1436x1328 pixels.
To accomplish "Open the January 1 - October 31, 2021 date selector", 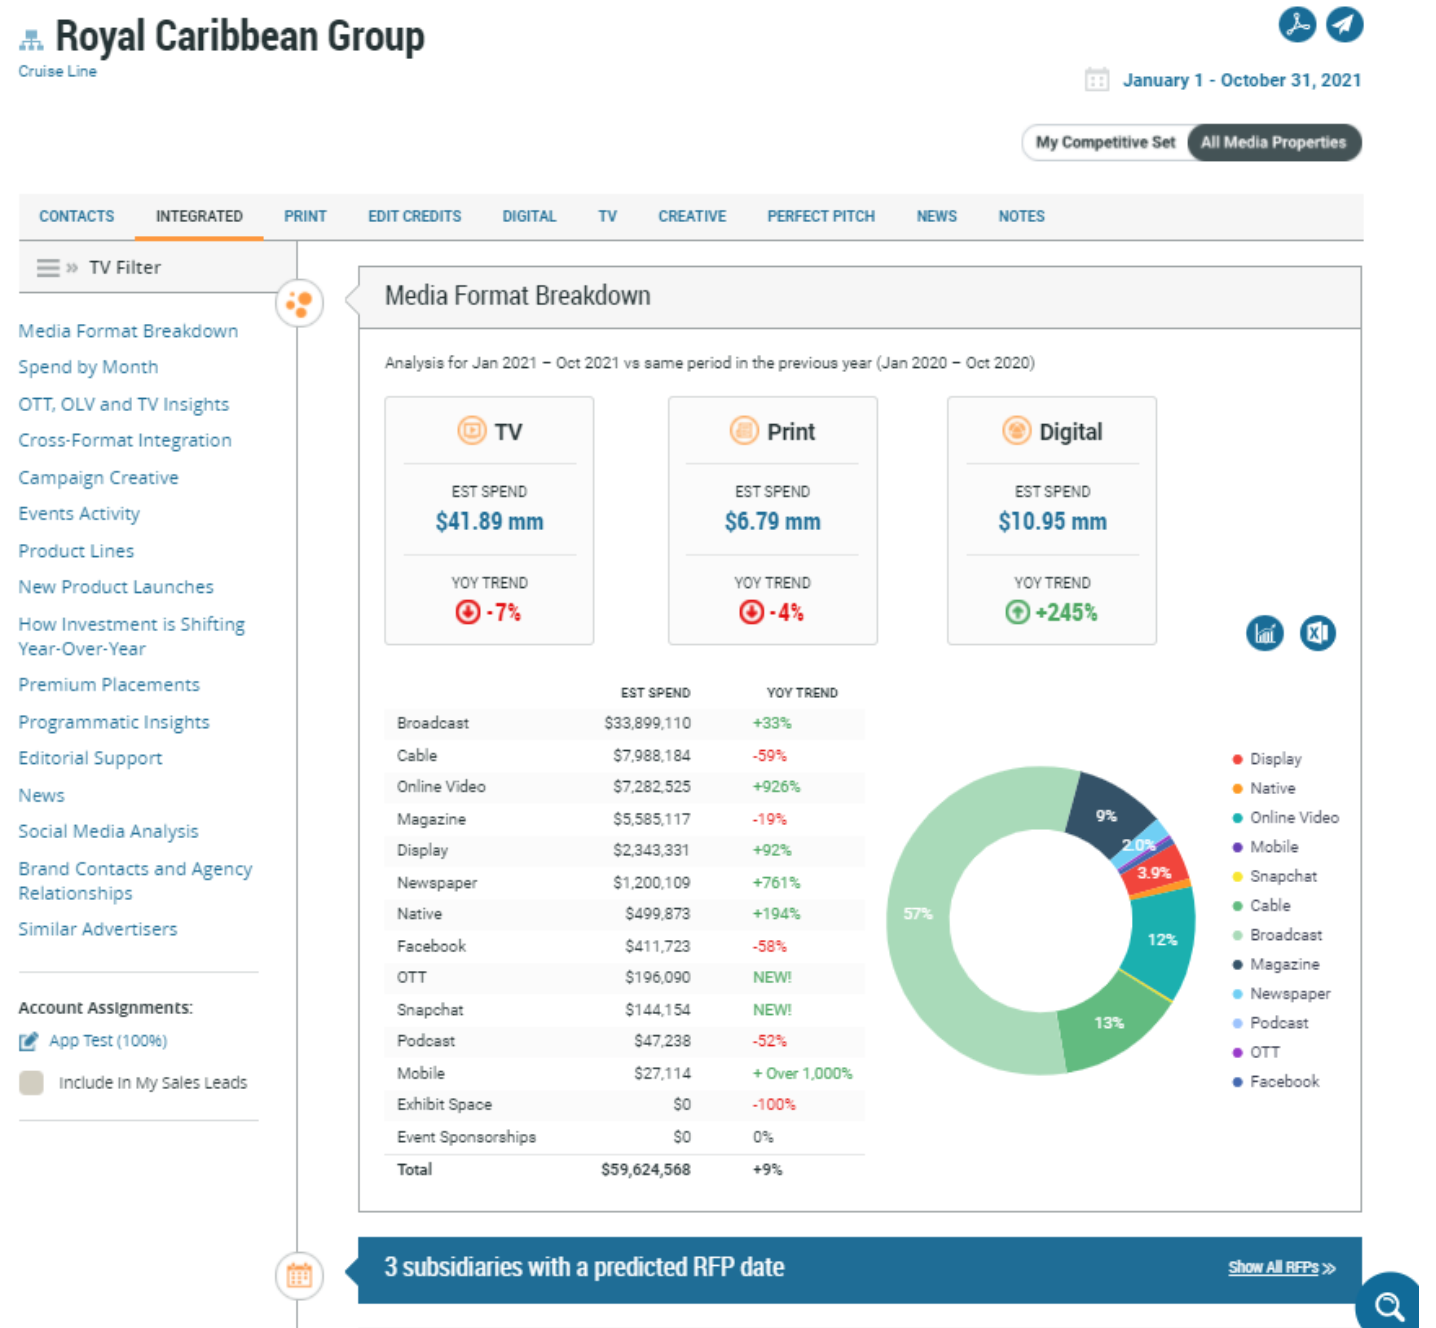I will click(1241, 80).
